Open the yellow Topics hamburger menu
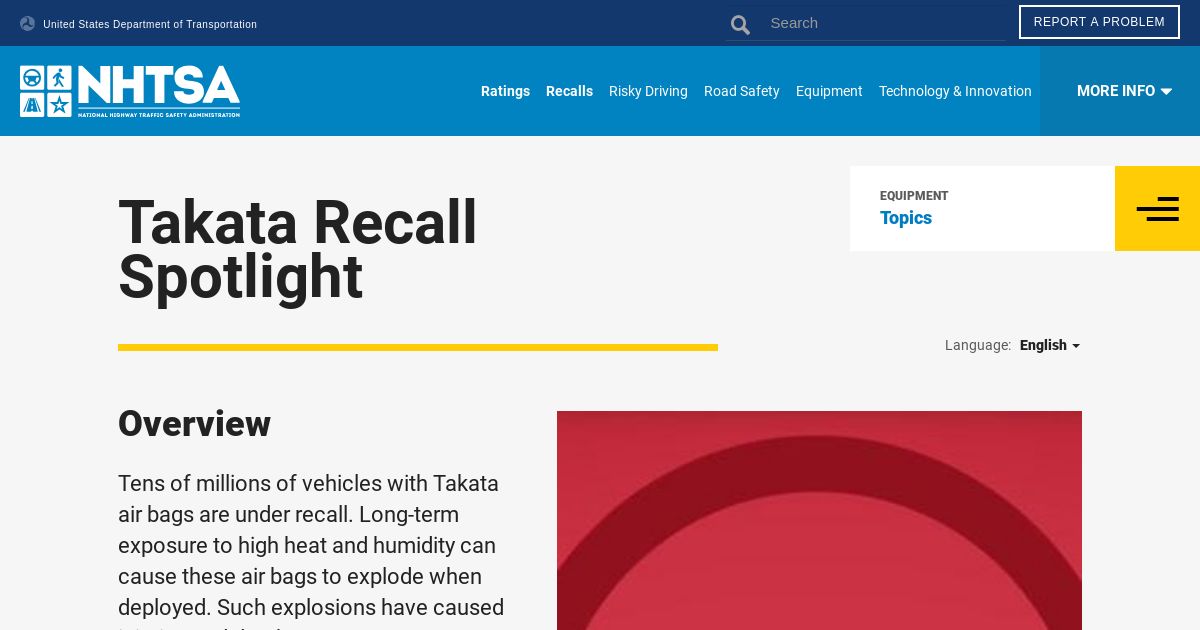This screenshot has height=630, width=1200. [1157, 208]
